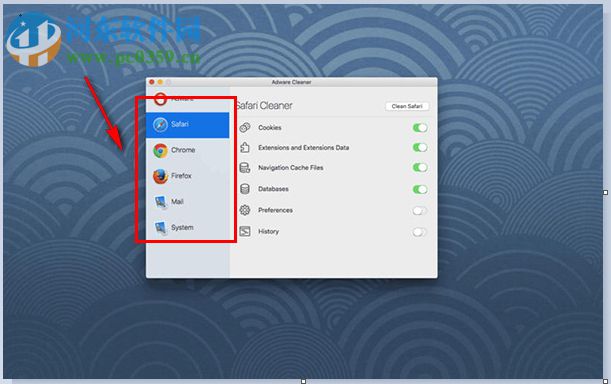Enable the History toggle
611x384 pixels.
(x=419, y=232)
